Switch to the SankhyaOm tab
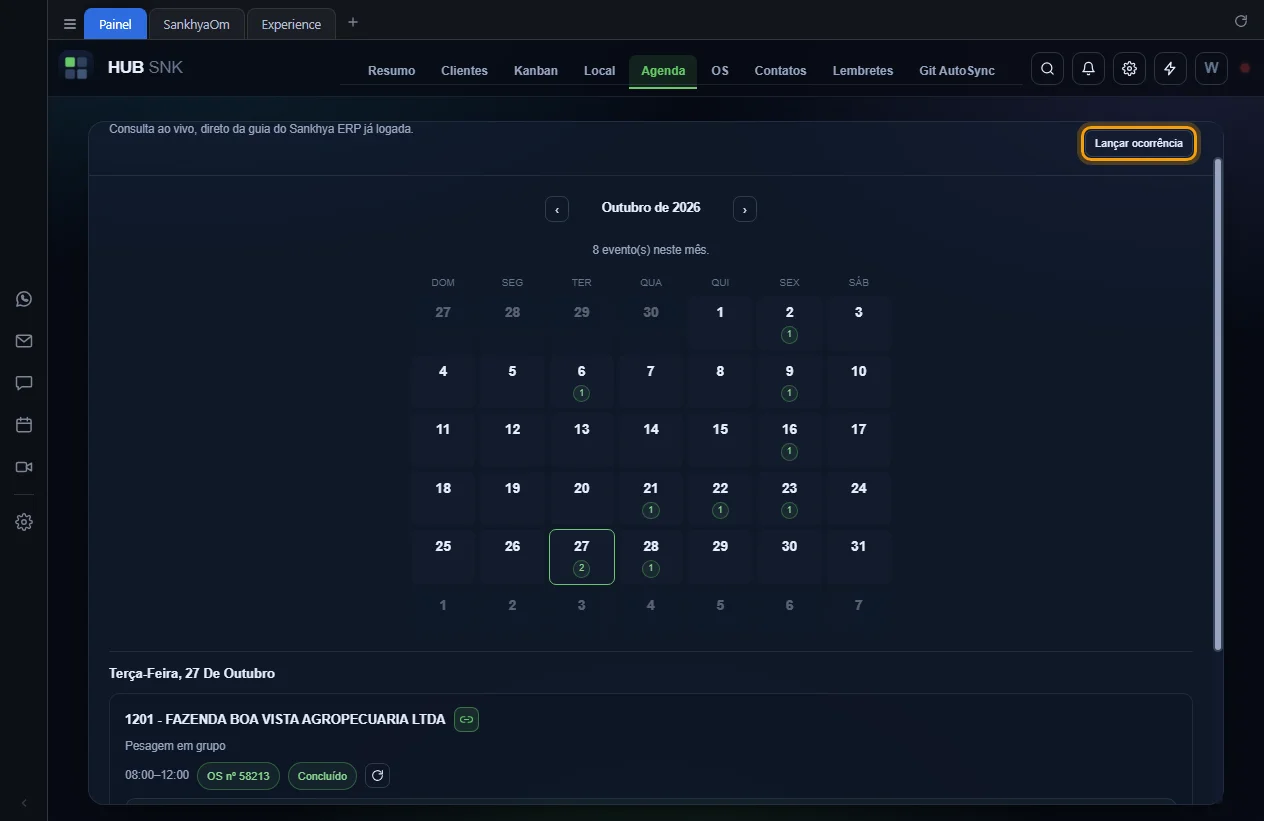The height and width of the screenshot is (821, 1264). click(x=197, y=24)
